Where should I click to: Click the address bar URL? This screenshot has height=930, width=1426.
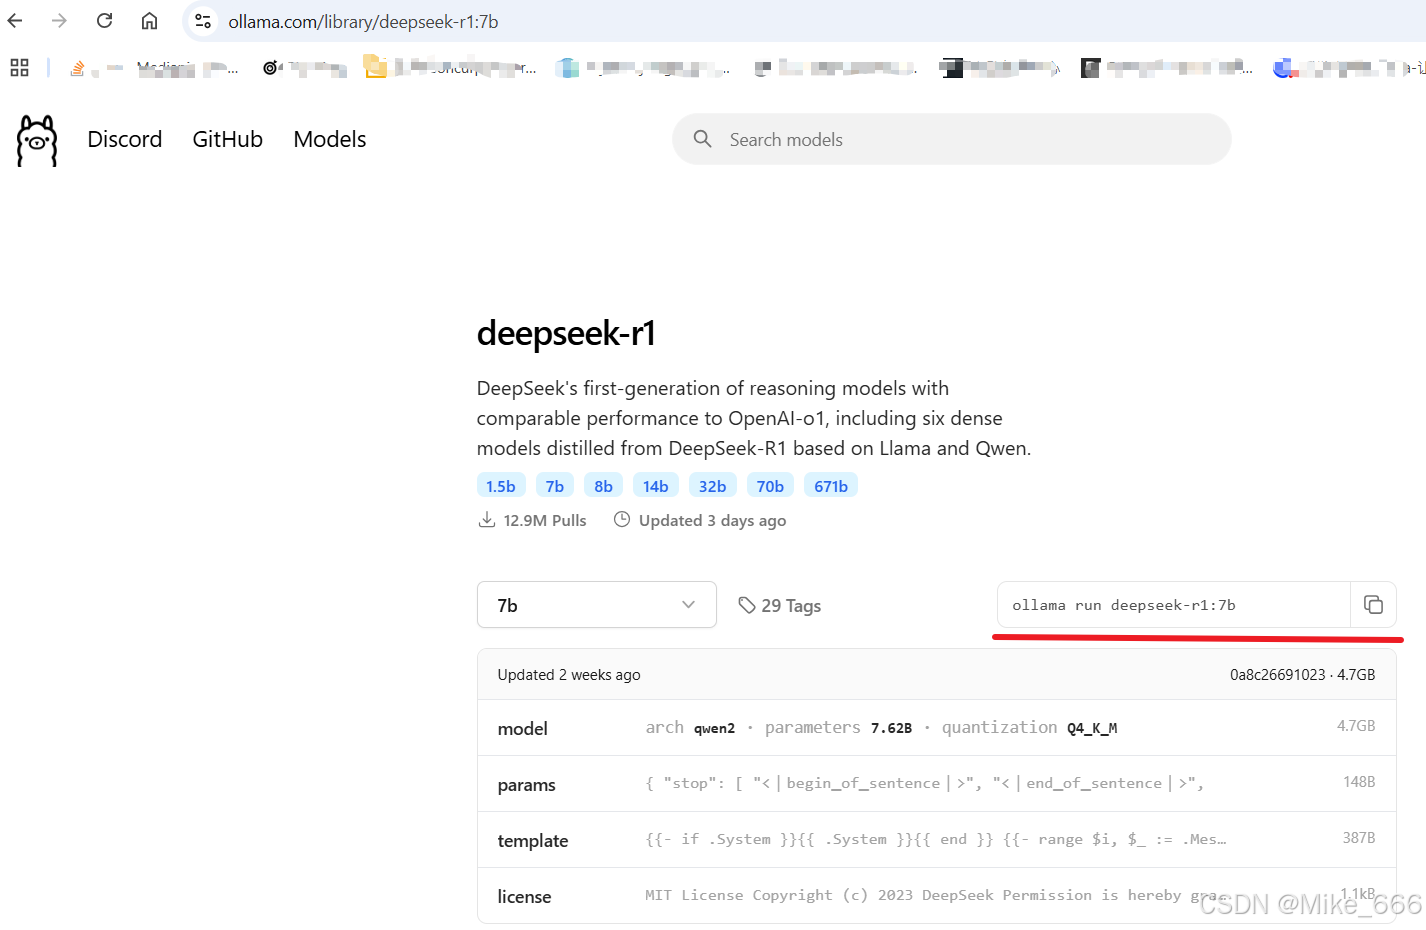(363, 21)
